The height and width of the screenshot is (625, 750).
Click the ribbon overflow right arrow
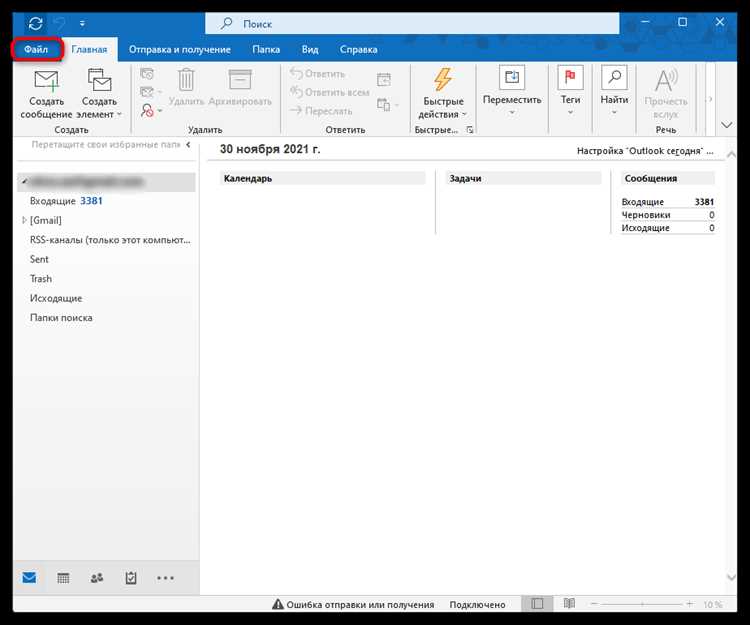[710, 99]
